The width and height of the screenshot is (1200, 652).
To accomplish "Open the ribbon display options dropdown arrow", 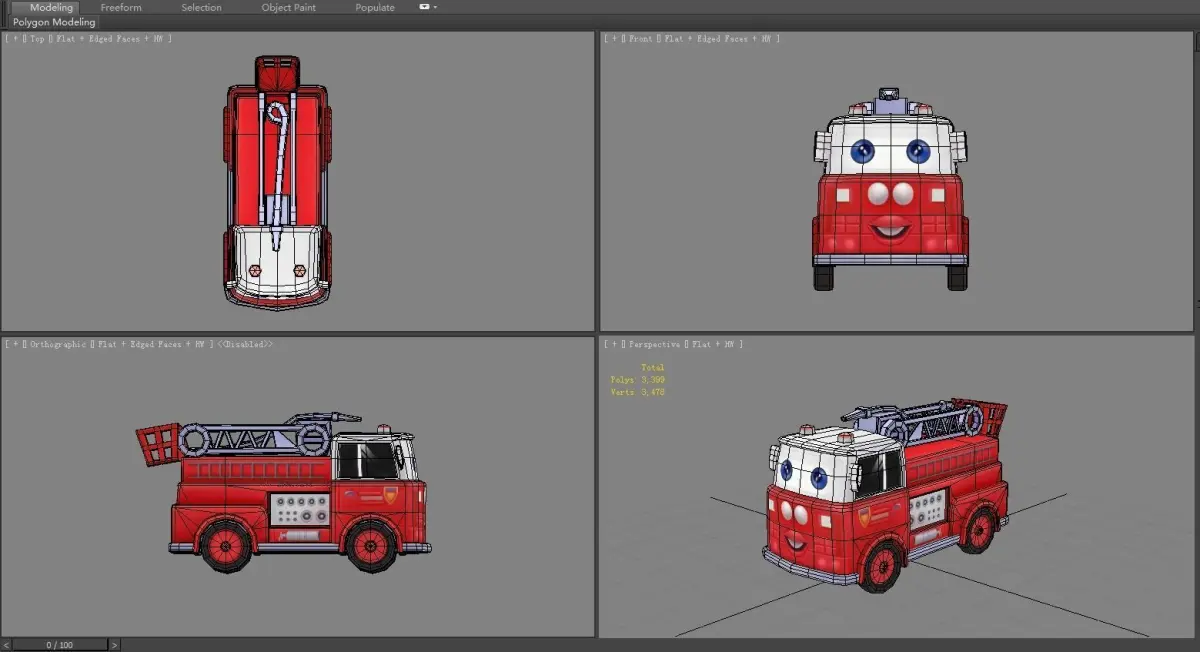I will (436, 7).
